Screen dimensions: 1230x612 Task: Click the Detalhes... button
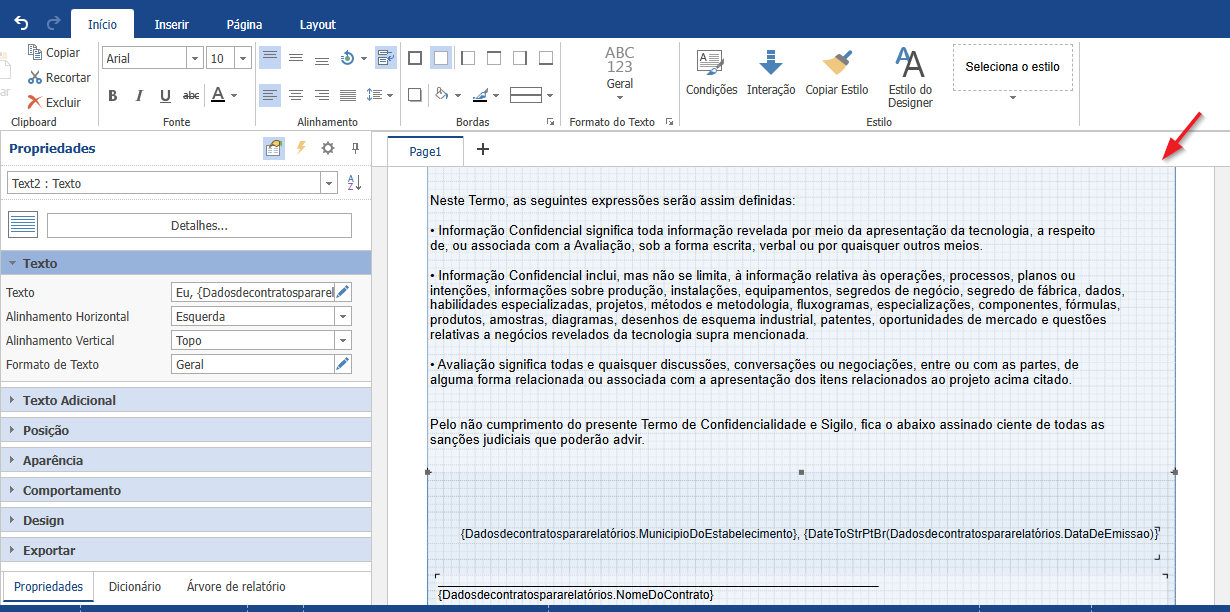[199, 225]
